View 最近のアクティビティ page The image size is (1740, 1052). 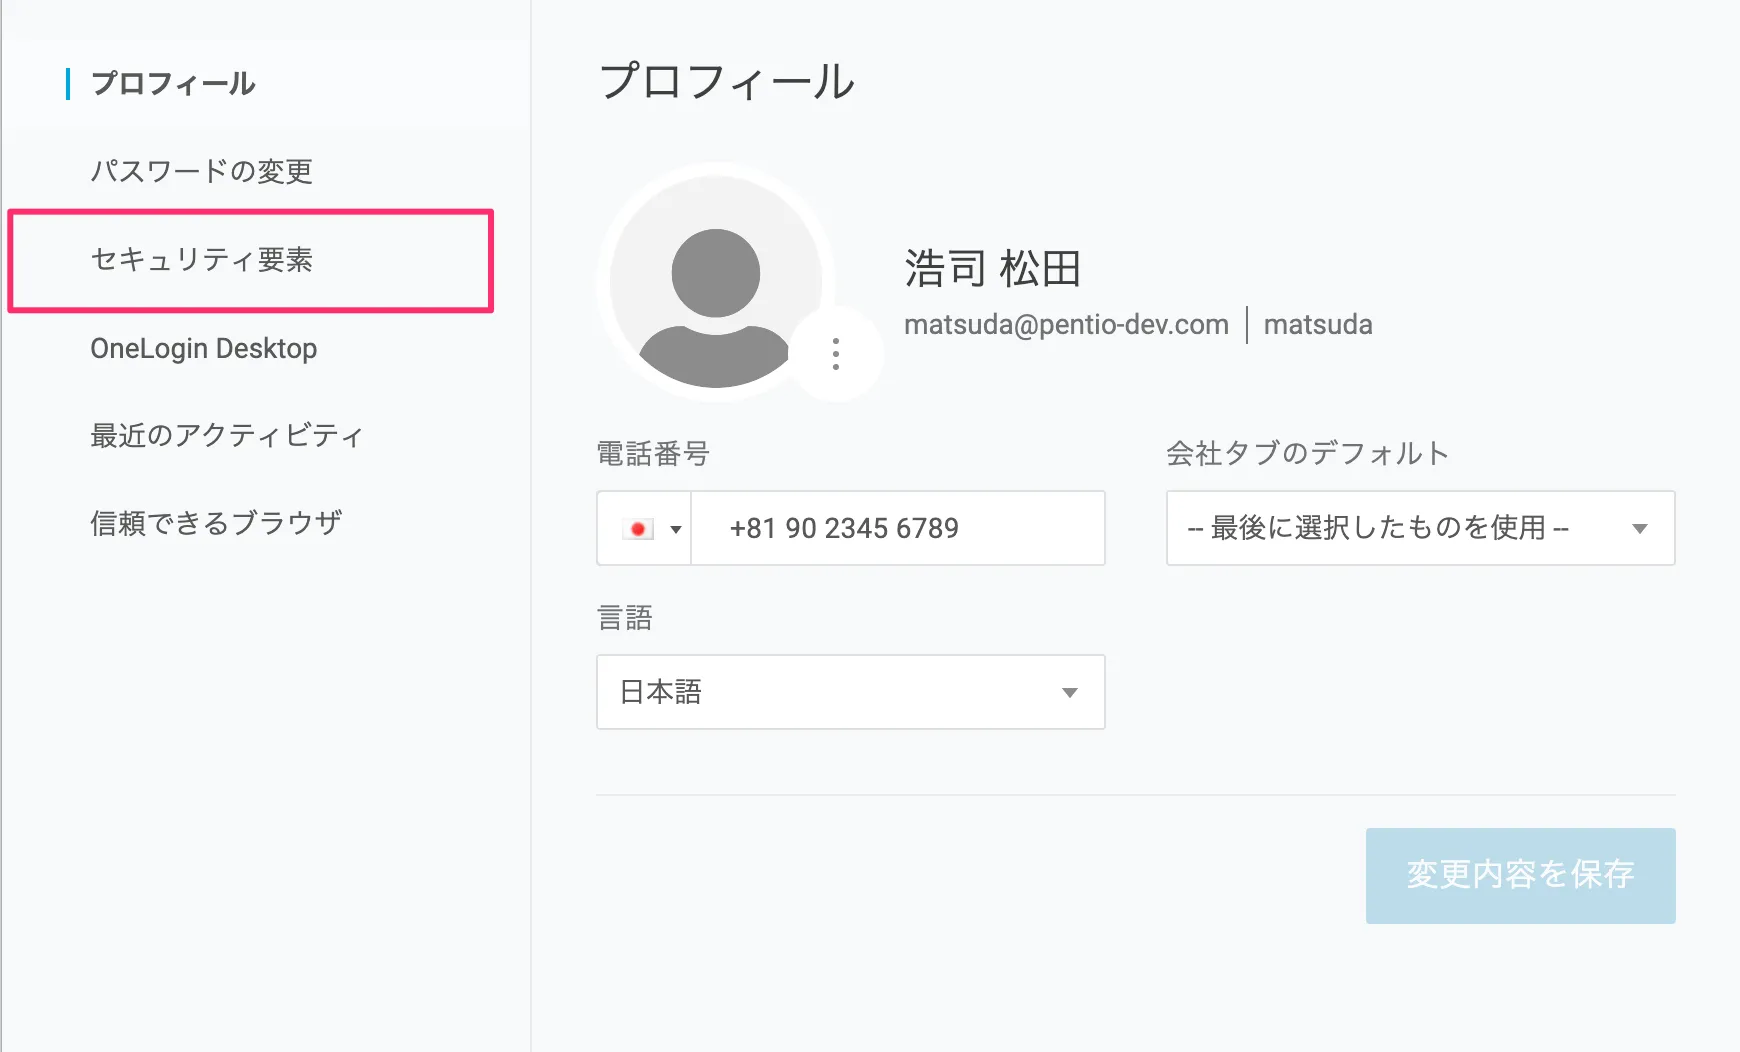(x=227, y=436)
